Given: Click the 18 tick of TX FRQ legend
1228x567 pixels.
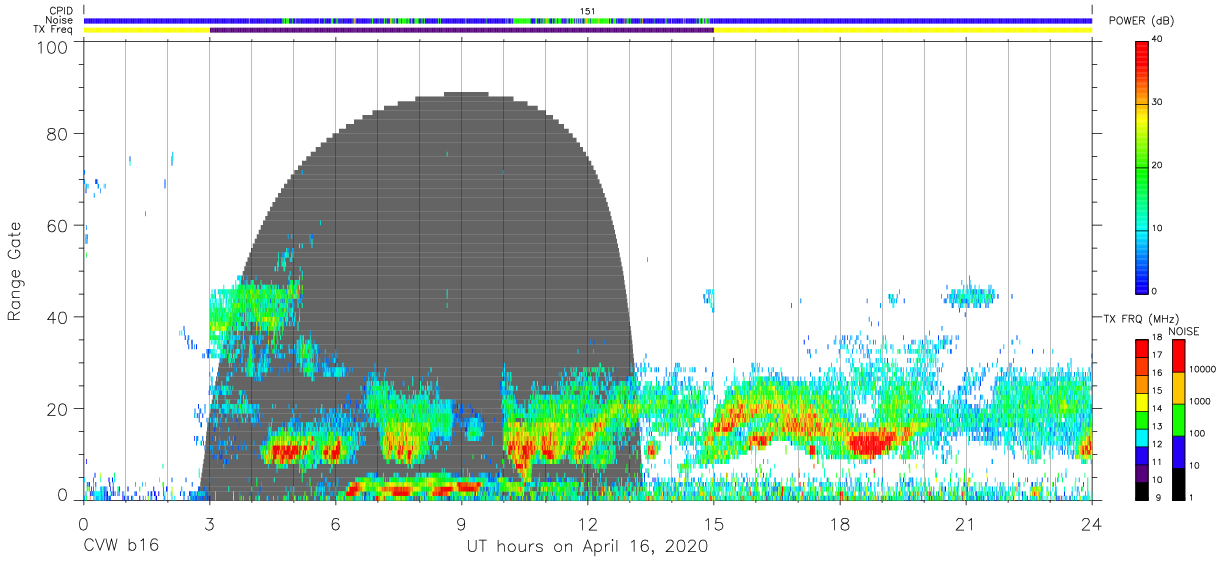Looking at the screenshot, I should (1157, 338).
